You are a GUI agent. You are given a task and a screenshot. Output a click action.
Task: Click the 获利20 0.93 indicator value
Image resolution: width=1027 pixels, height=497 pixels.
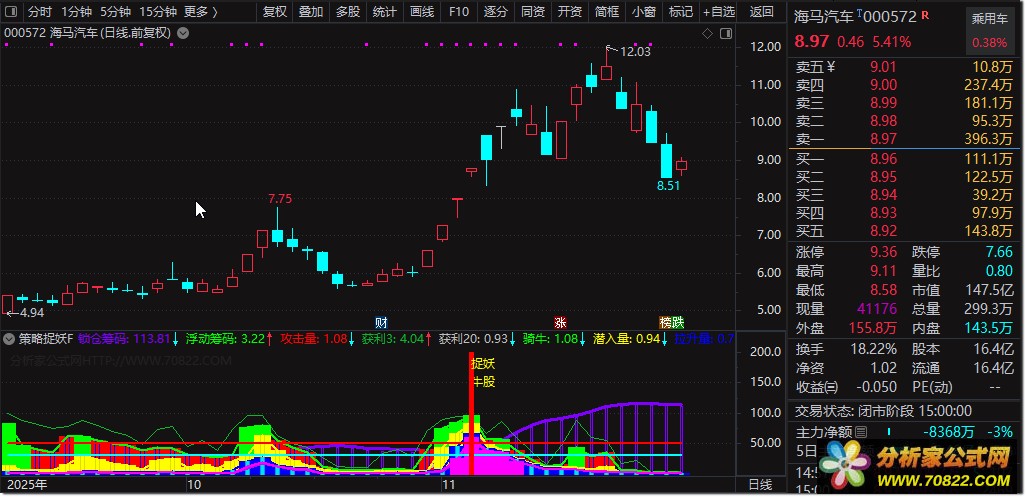[x=474, y=339]
